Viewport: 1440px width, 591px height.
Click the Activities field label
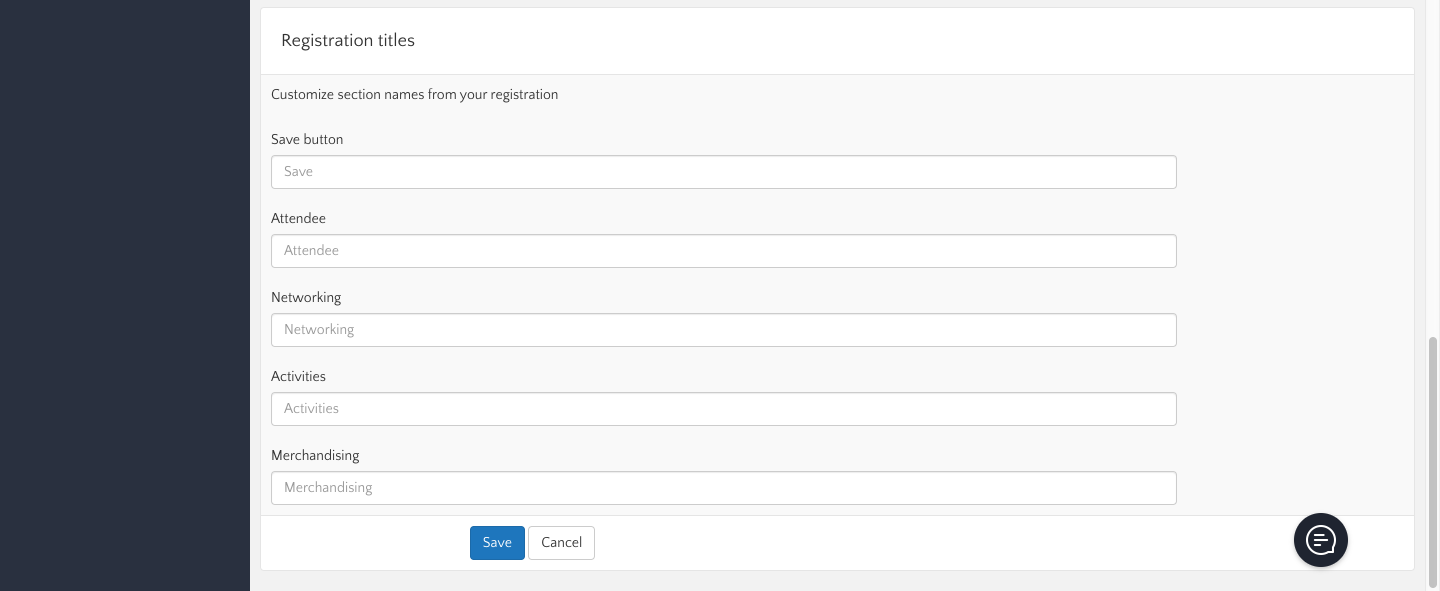298,377
